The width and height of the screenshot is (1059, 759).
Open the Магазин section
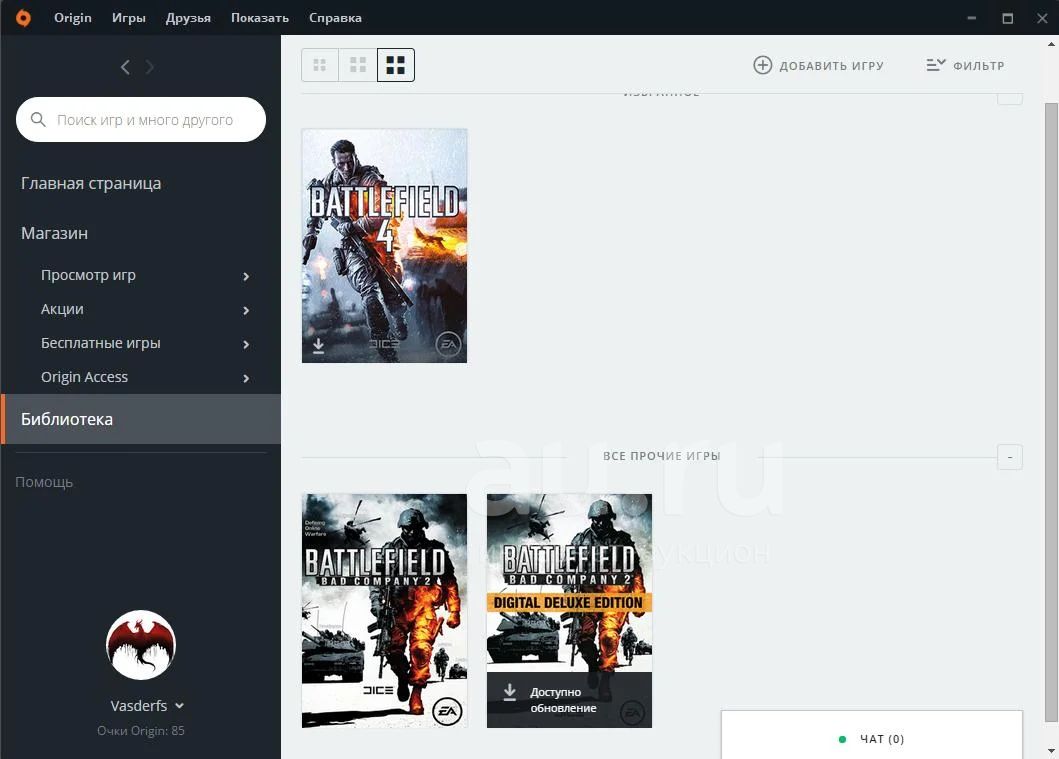(x=54, y=233)
